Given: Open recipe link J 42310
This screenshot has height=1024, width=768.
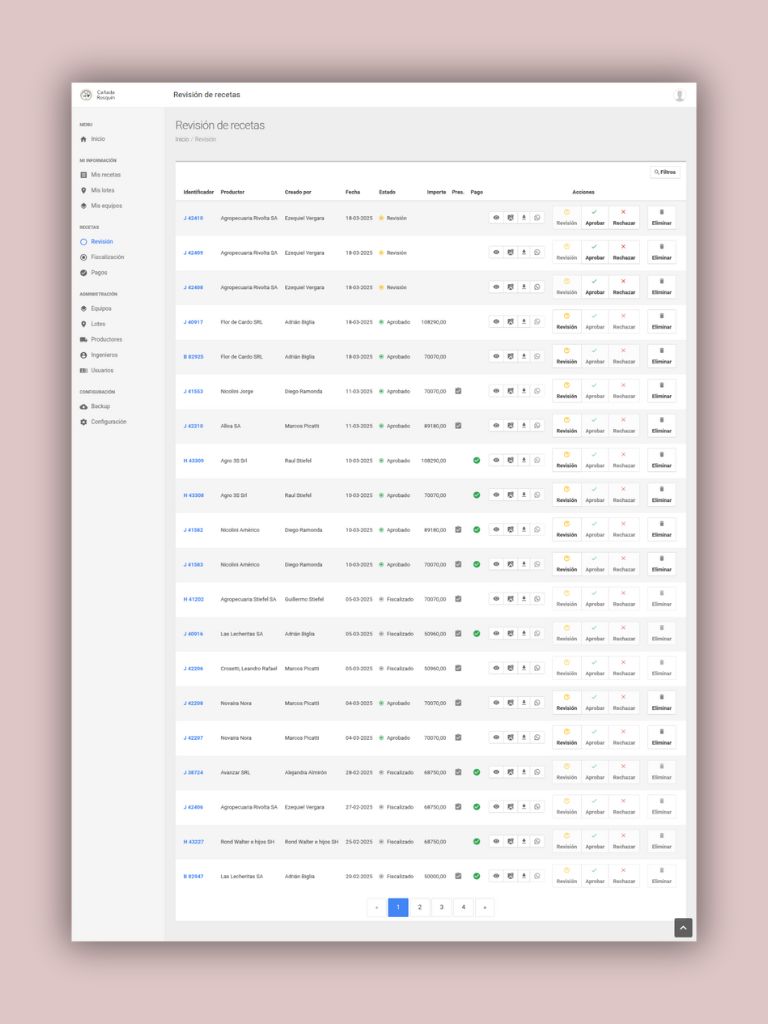Looking at the screenshot, I should 193,426.
